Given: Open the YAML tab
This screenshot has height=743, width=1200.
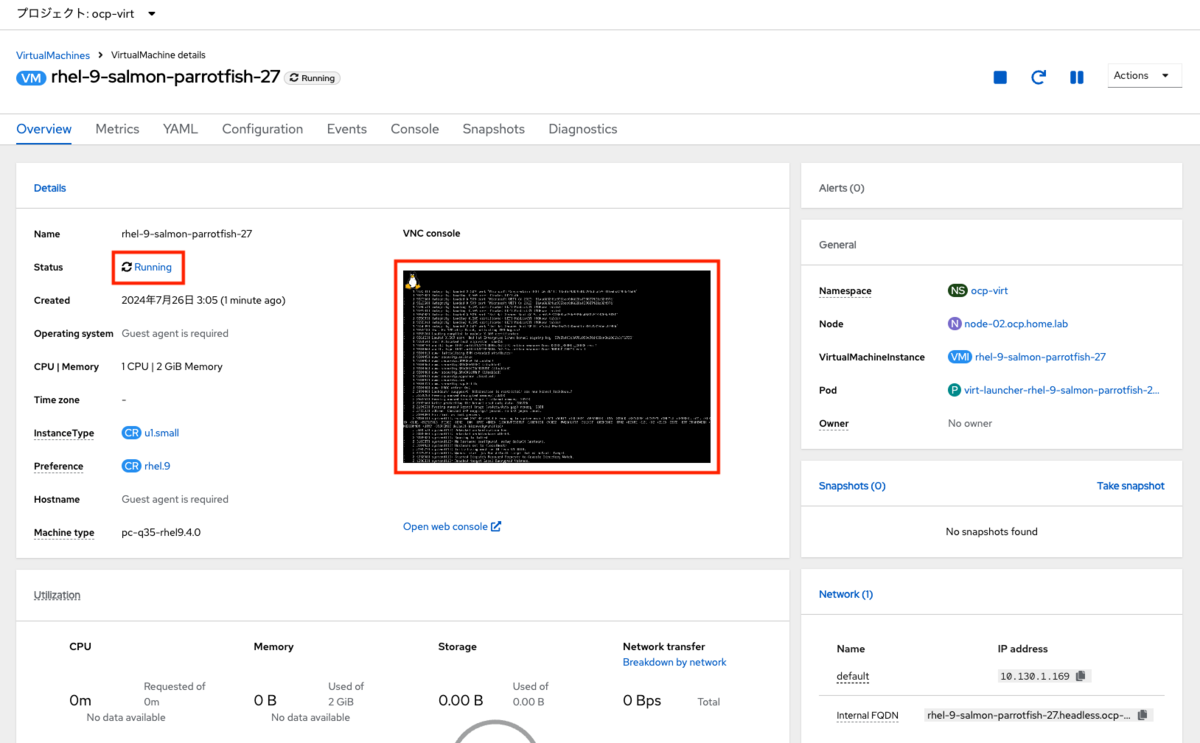Looking at the screenshot, I should [x=181, y=129].
